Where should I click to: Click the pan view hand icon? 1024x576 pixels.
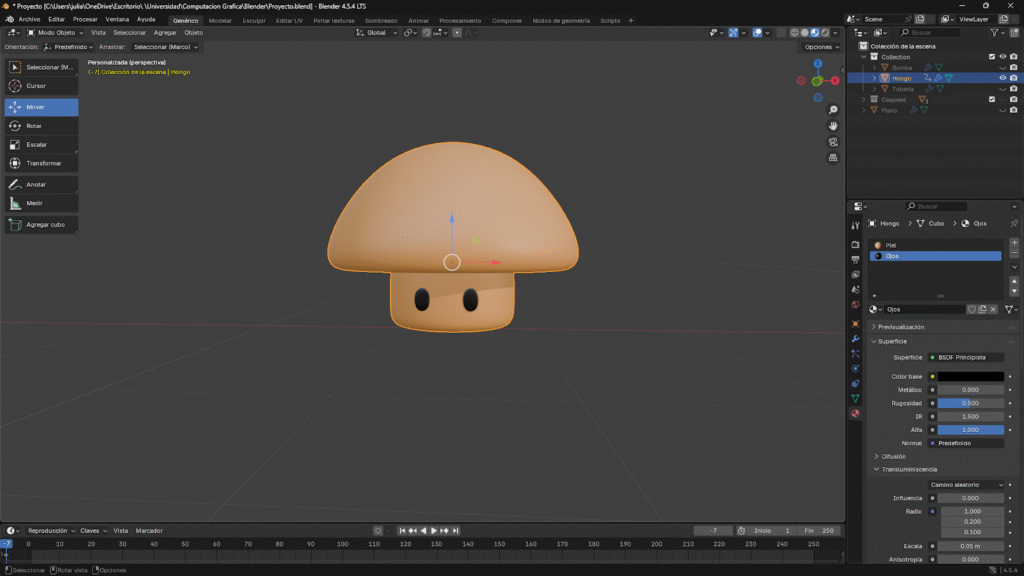point(833,126)
